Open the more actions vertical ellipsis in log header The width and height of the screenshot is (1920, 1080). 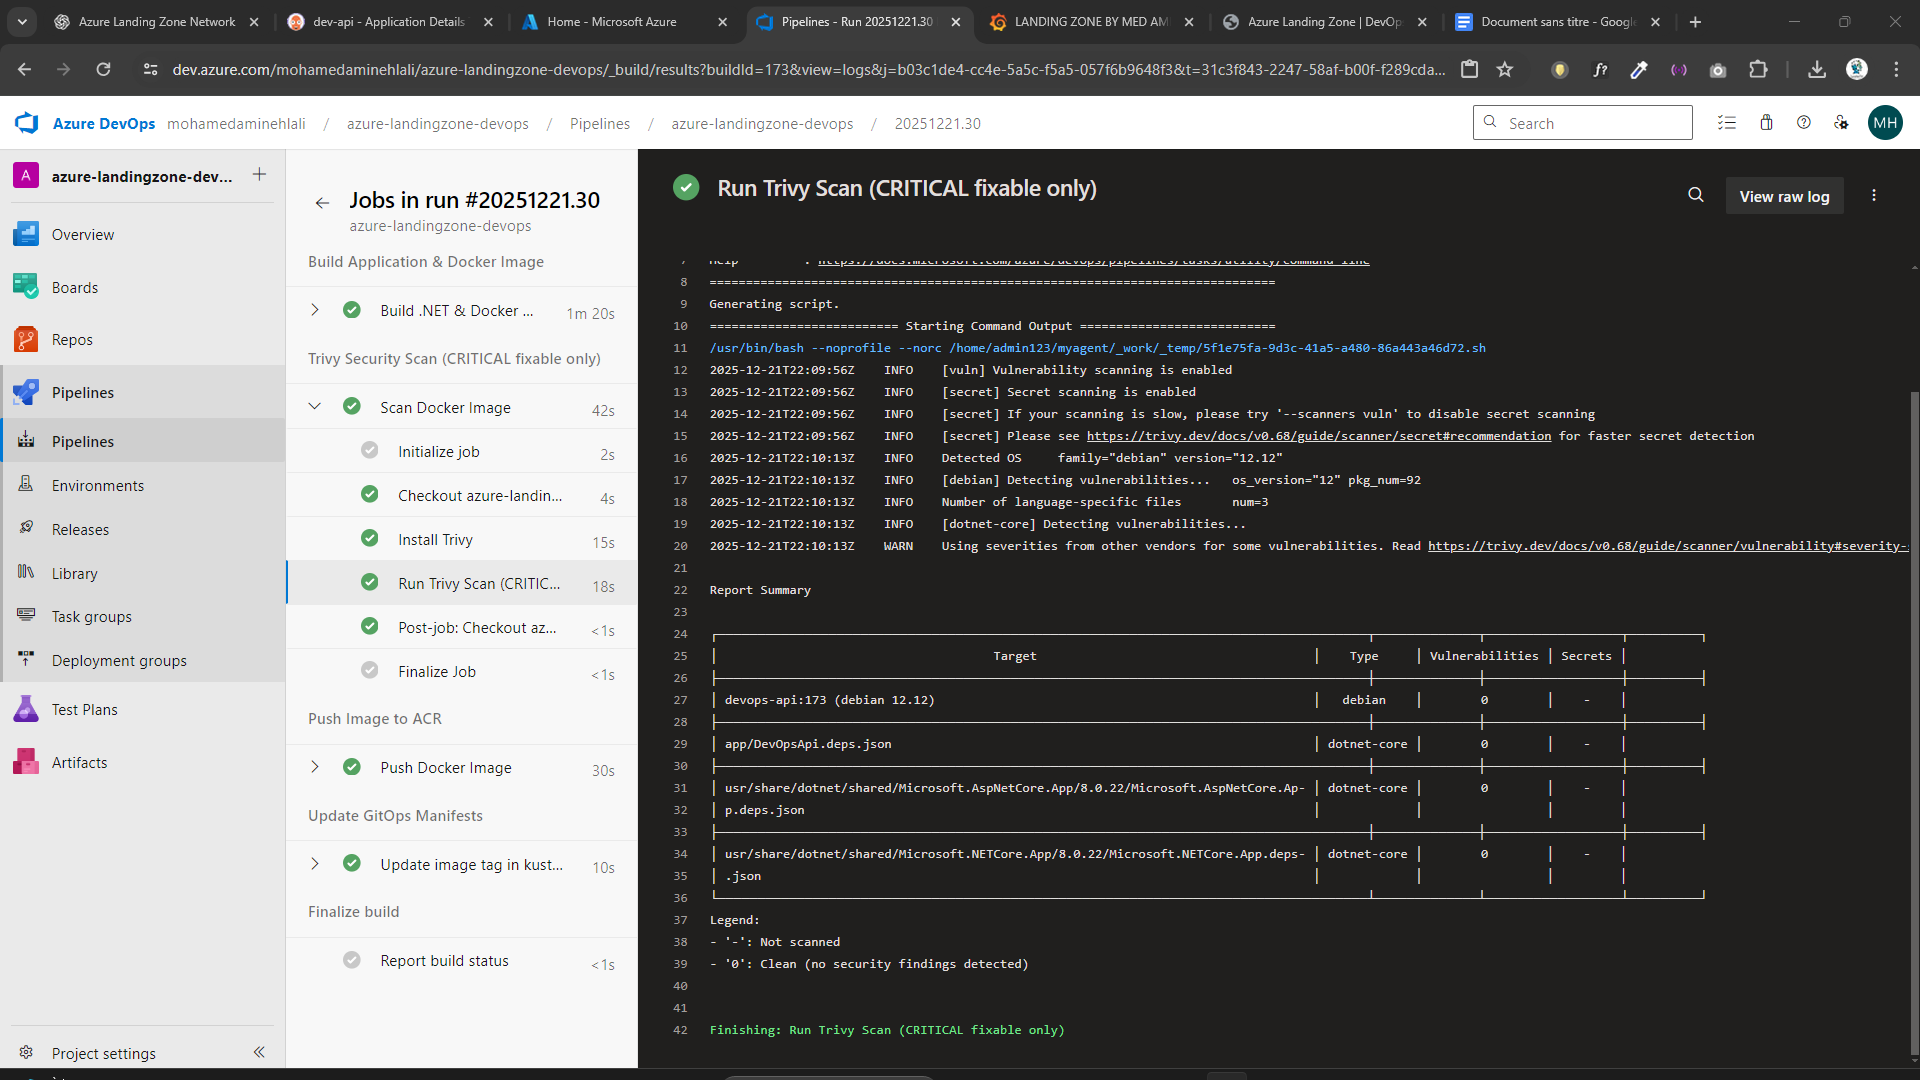(x=1874, y=196)
